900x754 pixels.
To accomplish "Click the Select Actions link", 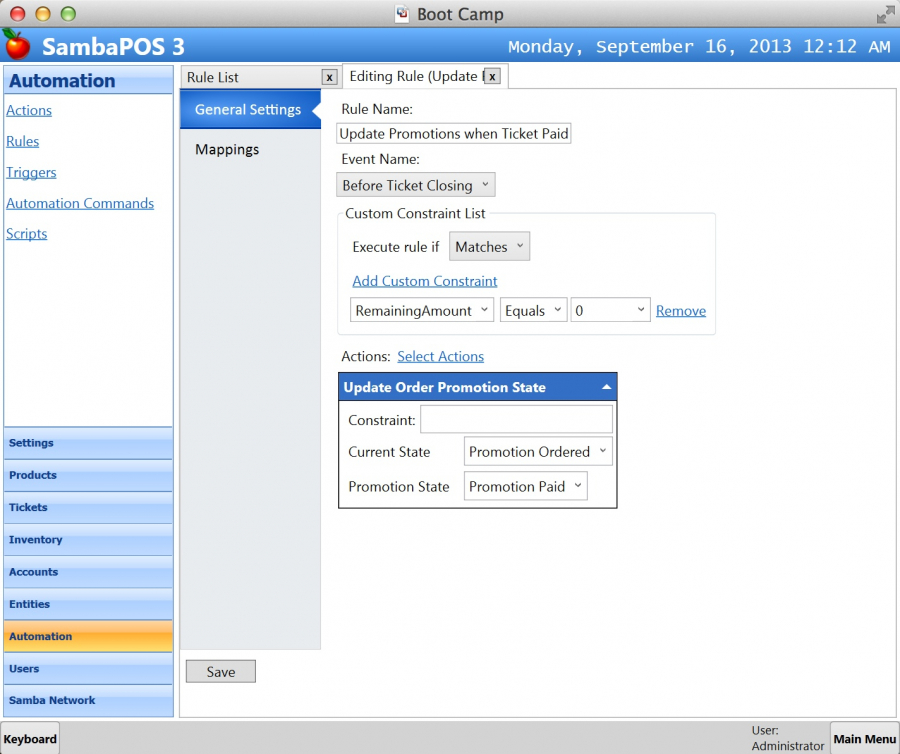I will [440, 356].
